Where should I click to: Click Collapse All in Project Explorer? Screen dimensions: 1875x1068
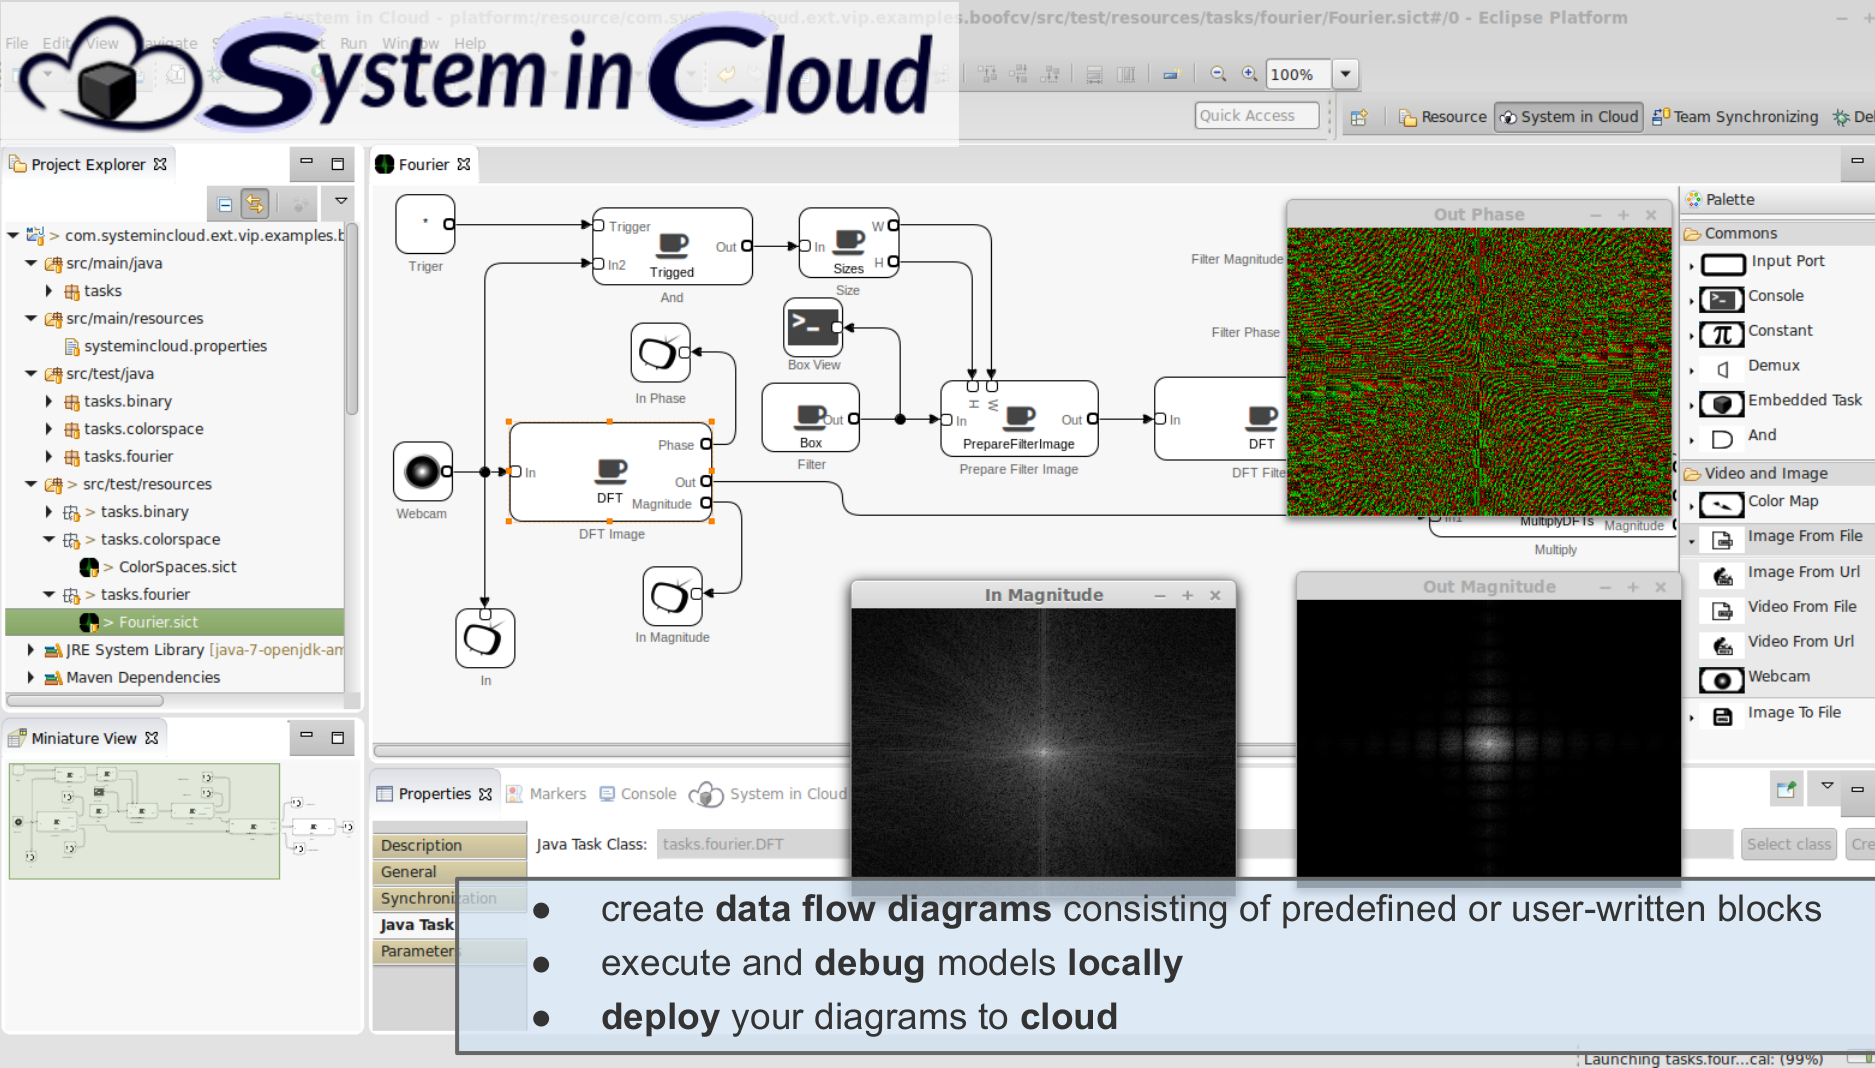coord(225,204)
